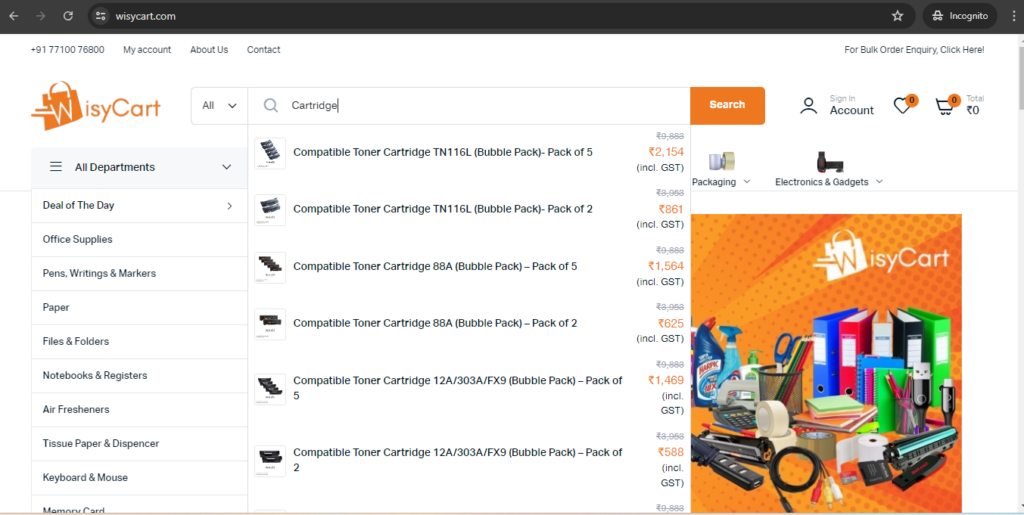The width and height of the screenshot is (1024, 515).
Task: Click the ₹625 price
Action: tap(671, 322)
